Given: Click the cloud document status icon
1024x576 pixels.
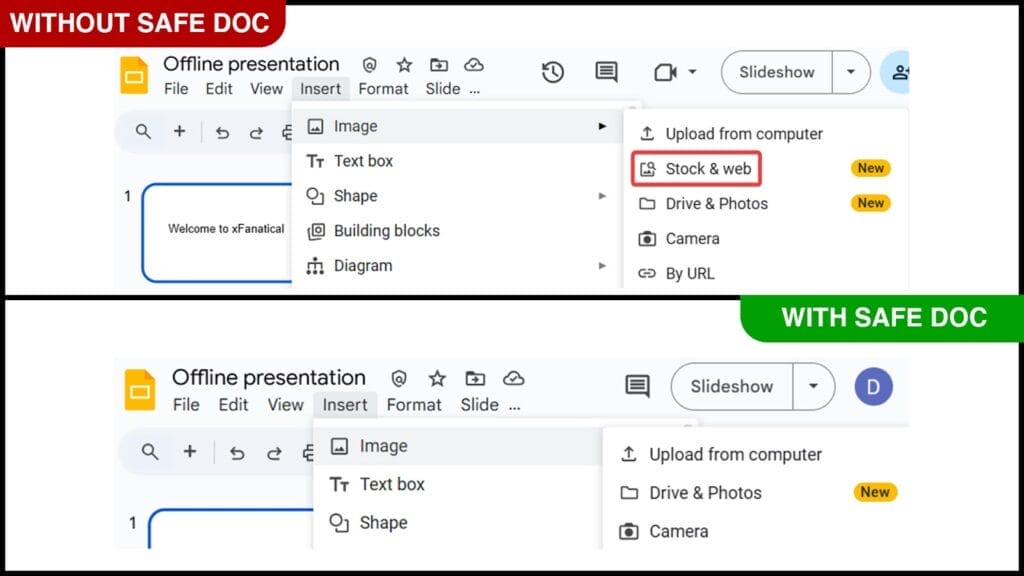Looking at the screenshot, I should pos(474,63).
